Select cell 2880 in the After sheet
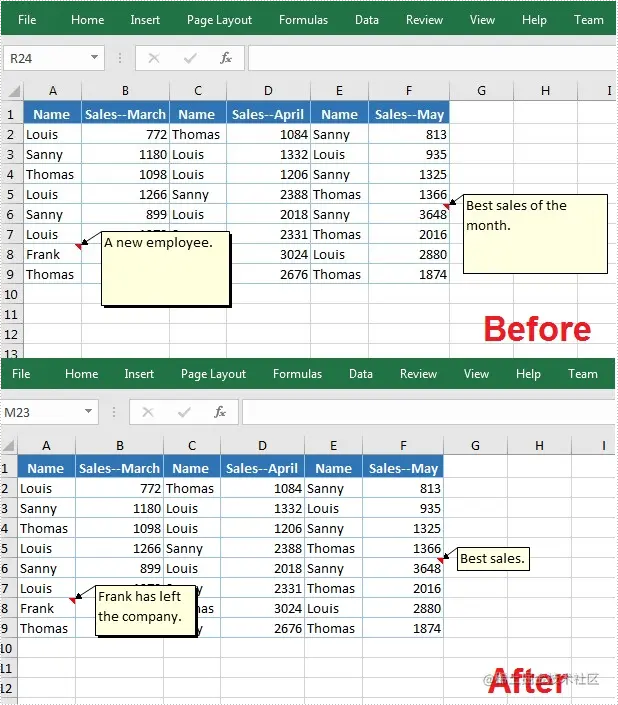618x705 pixels. click(403, 608)
